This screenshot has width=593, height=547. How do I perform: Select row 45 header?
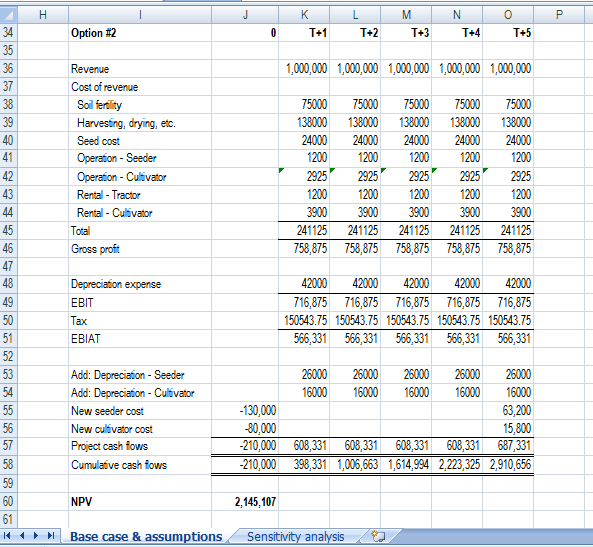point(8,230)
